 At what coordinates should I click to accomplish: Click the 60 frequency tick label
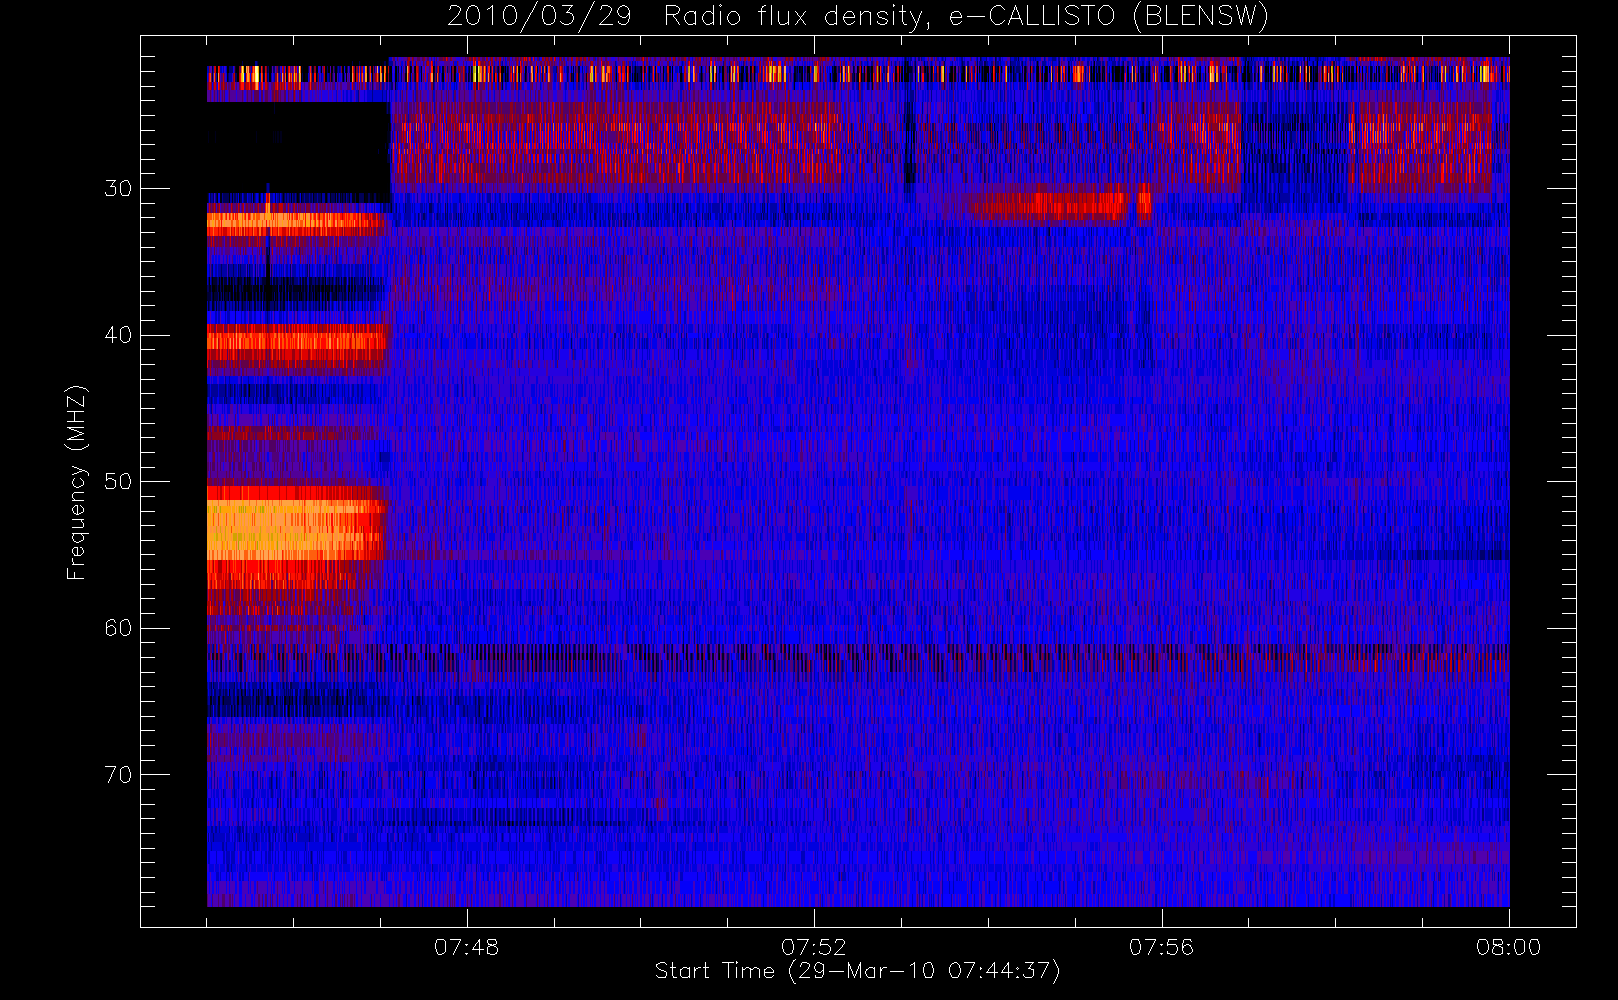coord(118,628)
